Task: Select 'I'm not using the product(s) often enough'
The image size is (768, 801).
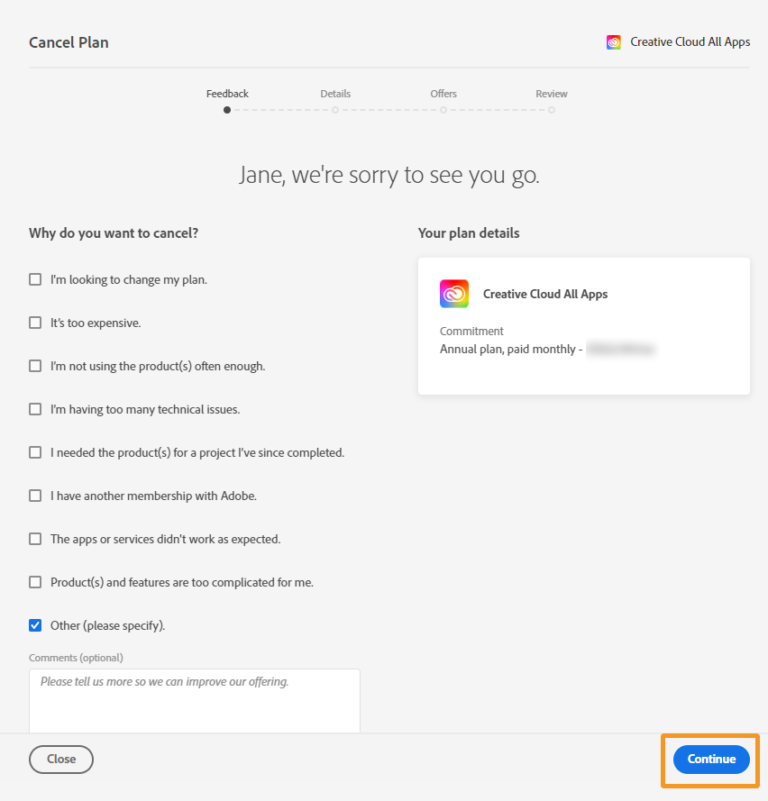Action: (35, 366)
